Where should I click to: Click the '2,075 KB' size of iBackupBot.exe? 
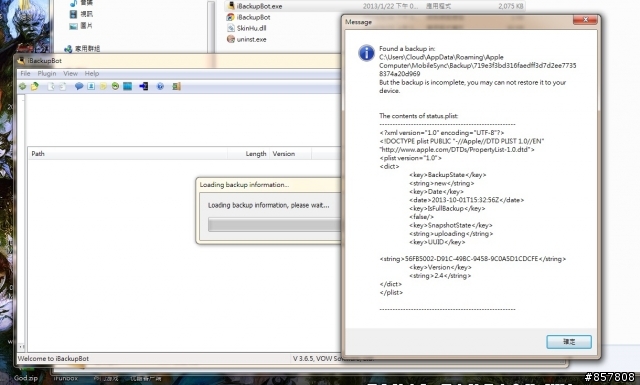click(510, 6)
